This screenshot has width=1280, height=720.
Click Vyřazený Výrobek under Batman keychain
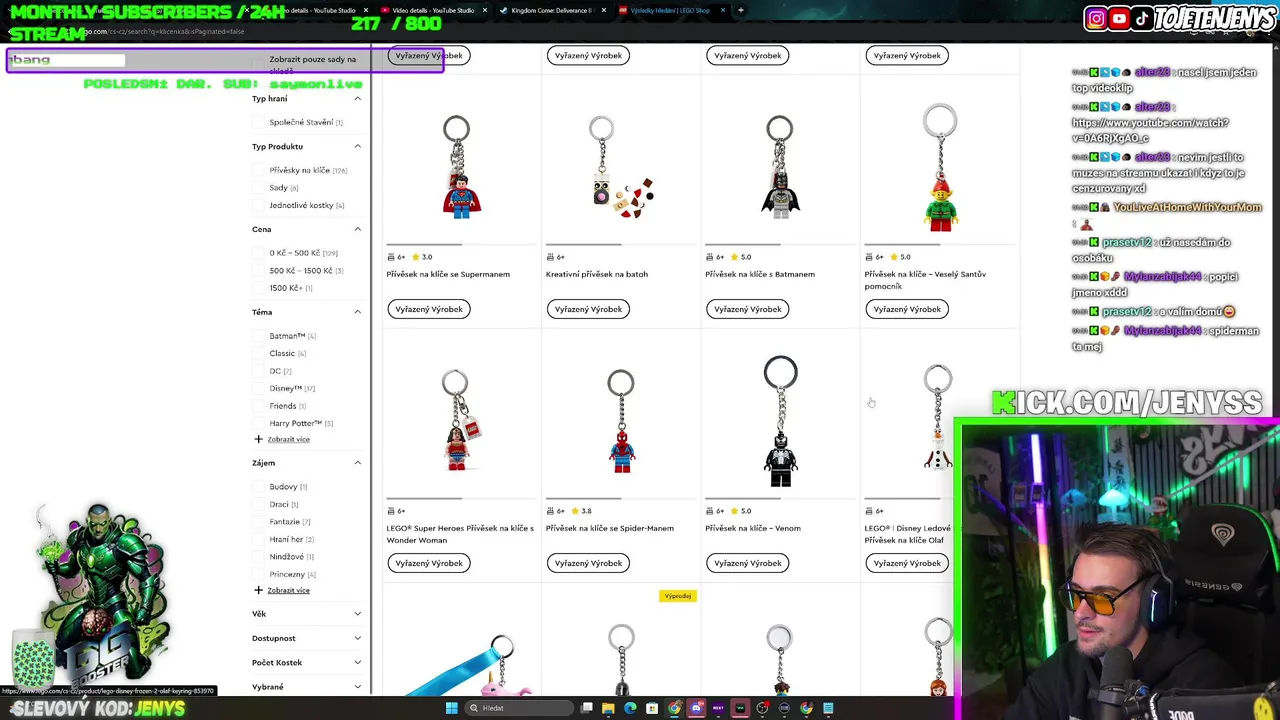click(x=748, y=309)
